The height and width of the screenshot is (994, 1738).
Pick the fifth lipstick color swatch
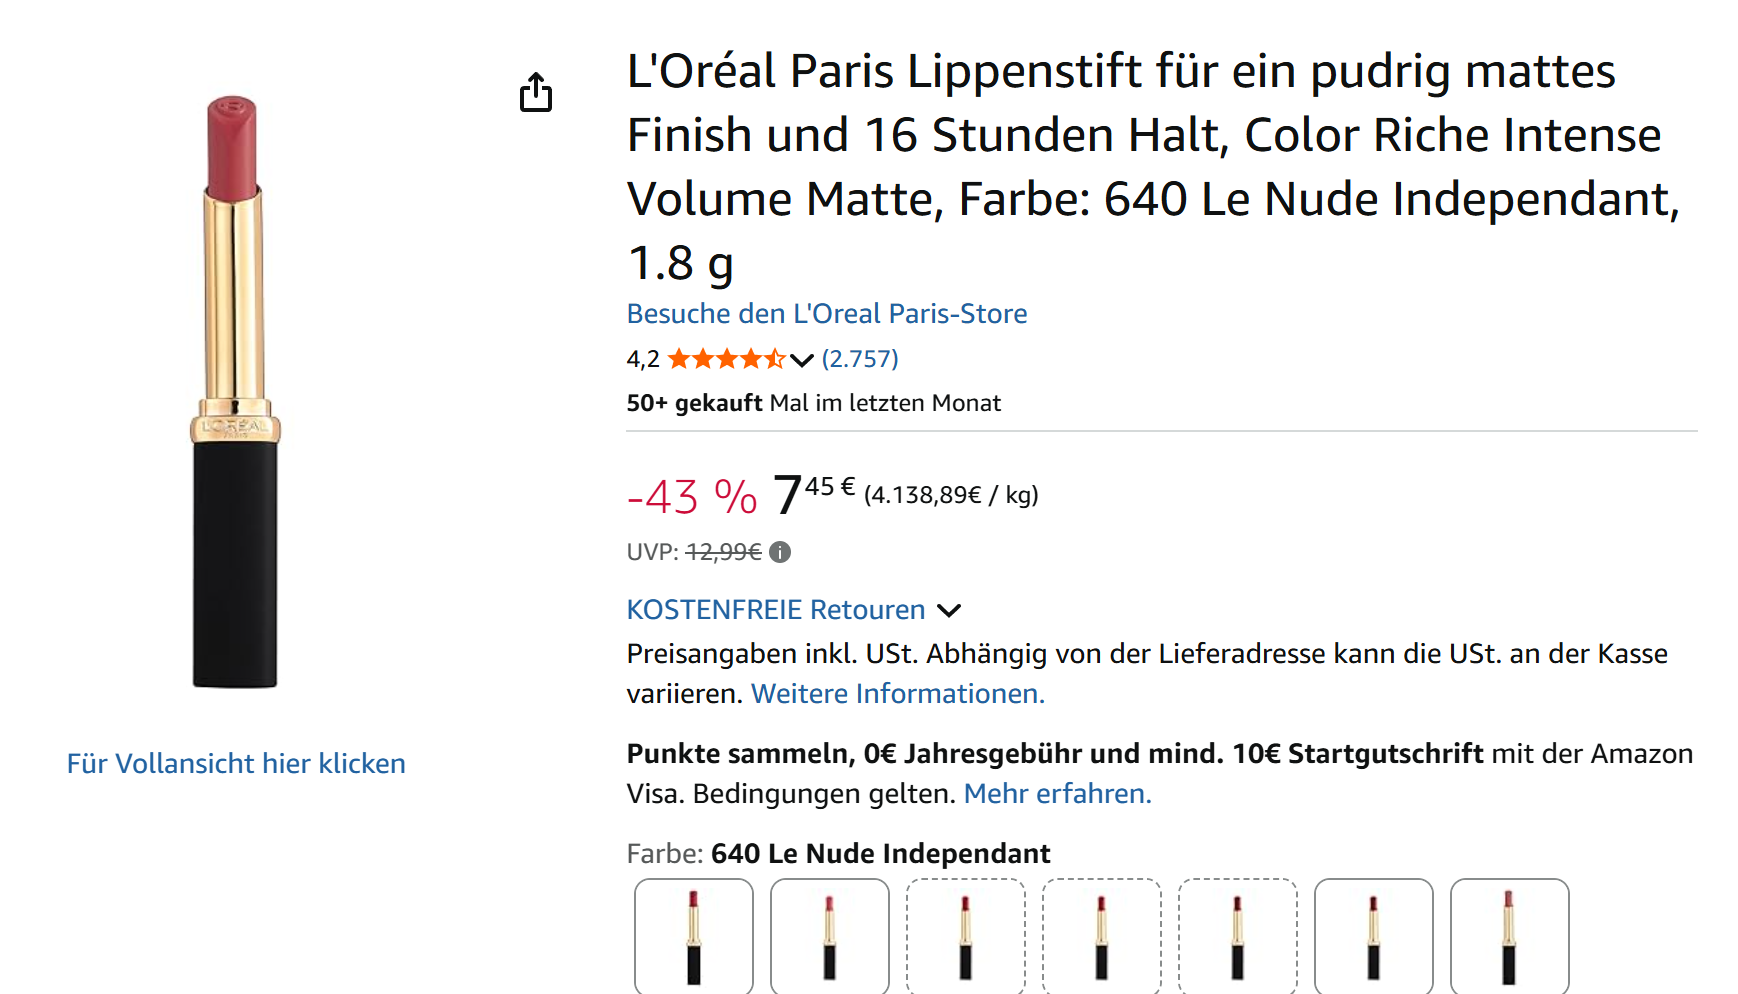pos(1238,936)
